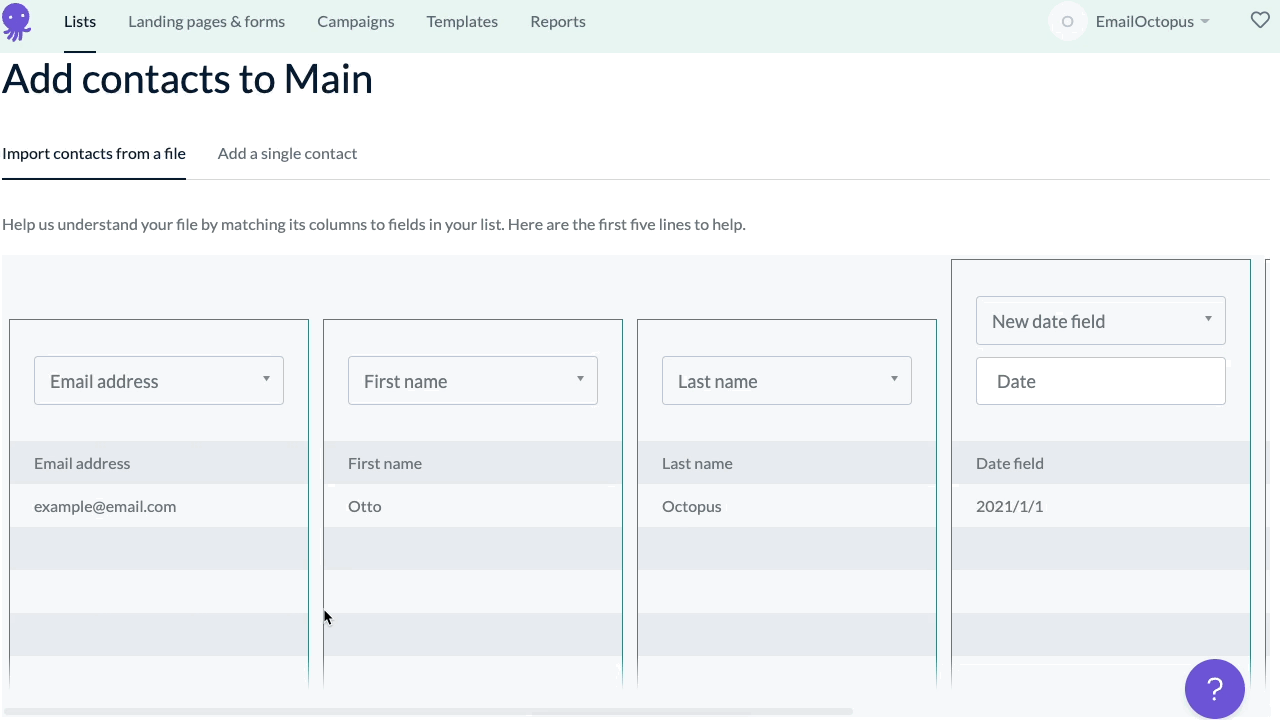This screenshot has height=720, width=1280.
Task: Click the Octopus last name preview row
Action: click(691, 506)
